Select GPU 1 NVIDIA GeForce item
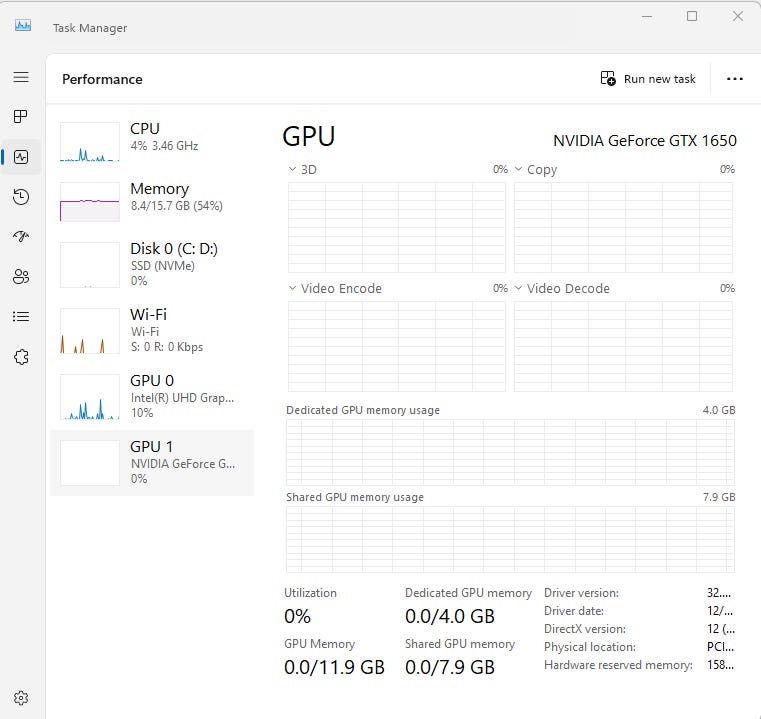 pyautogui.click(x=152, y=463)
